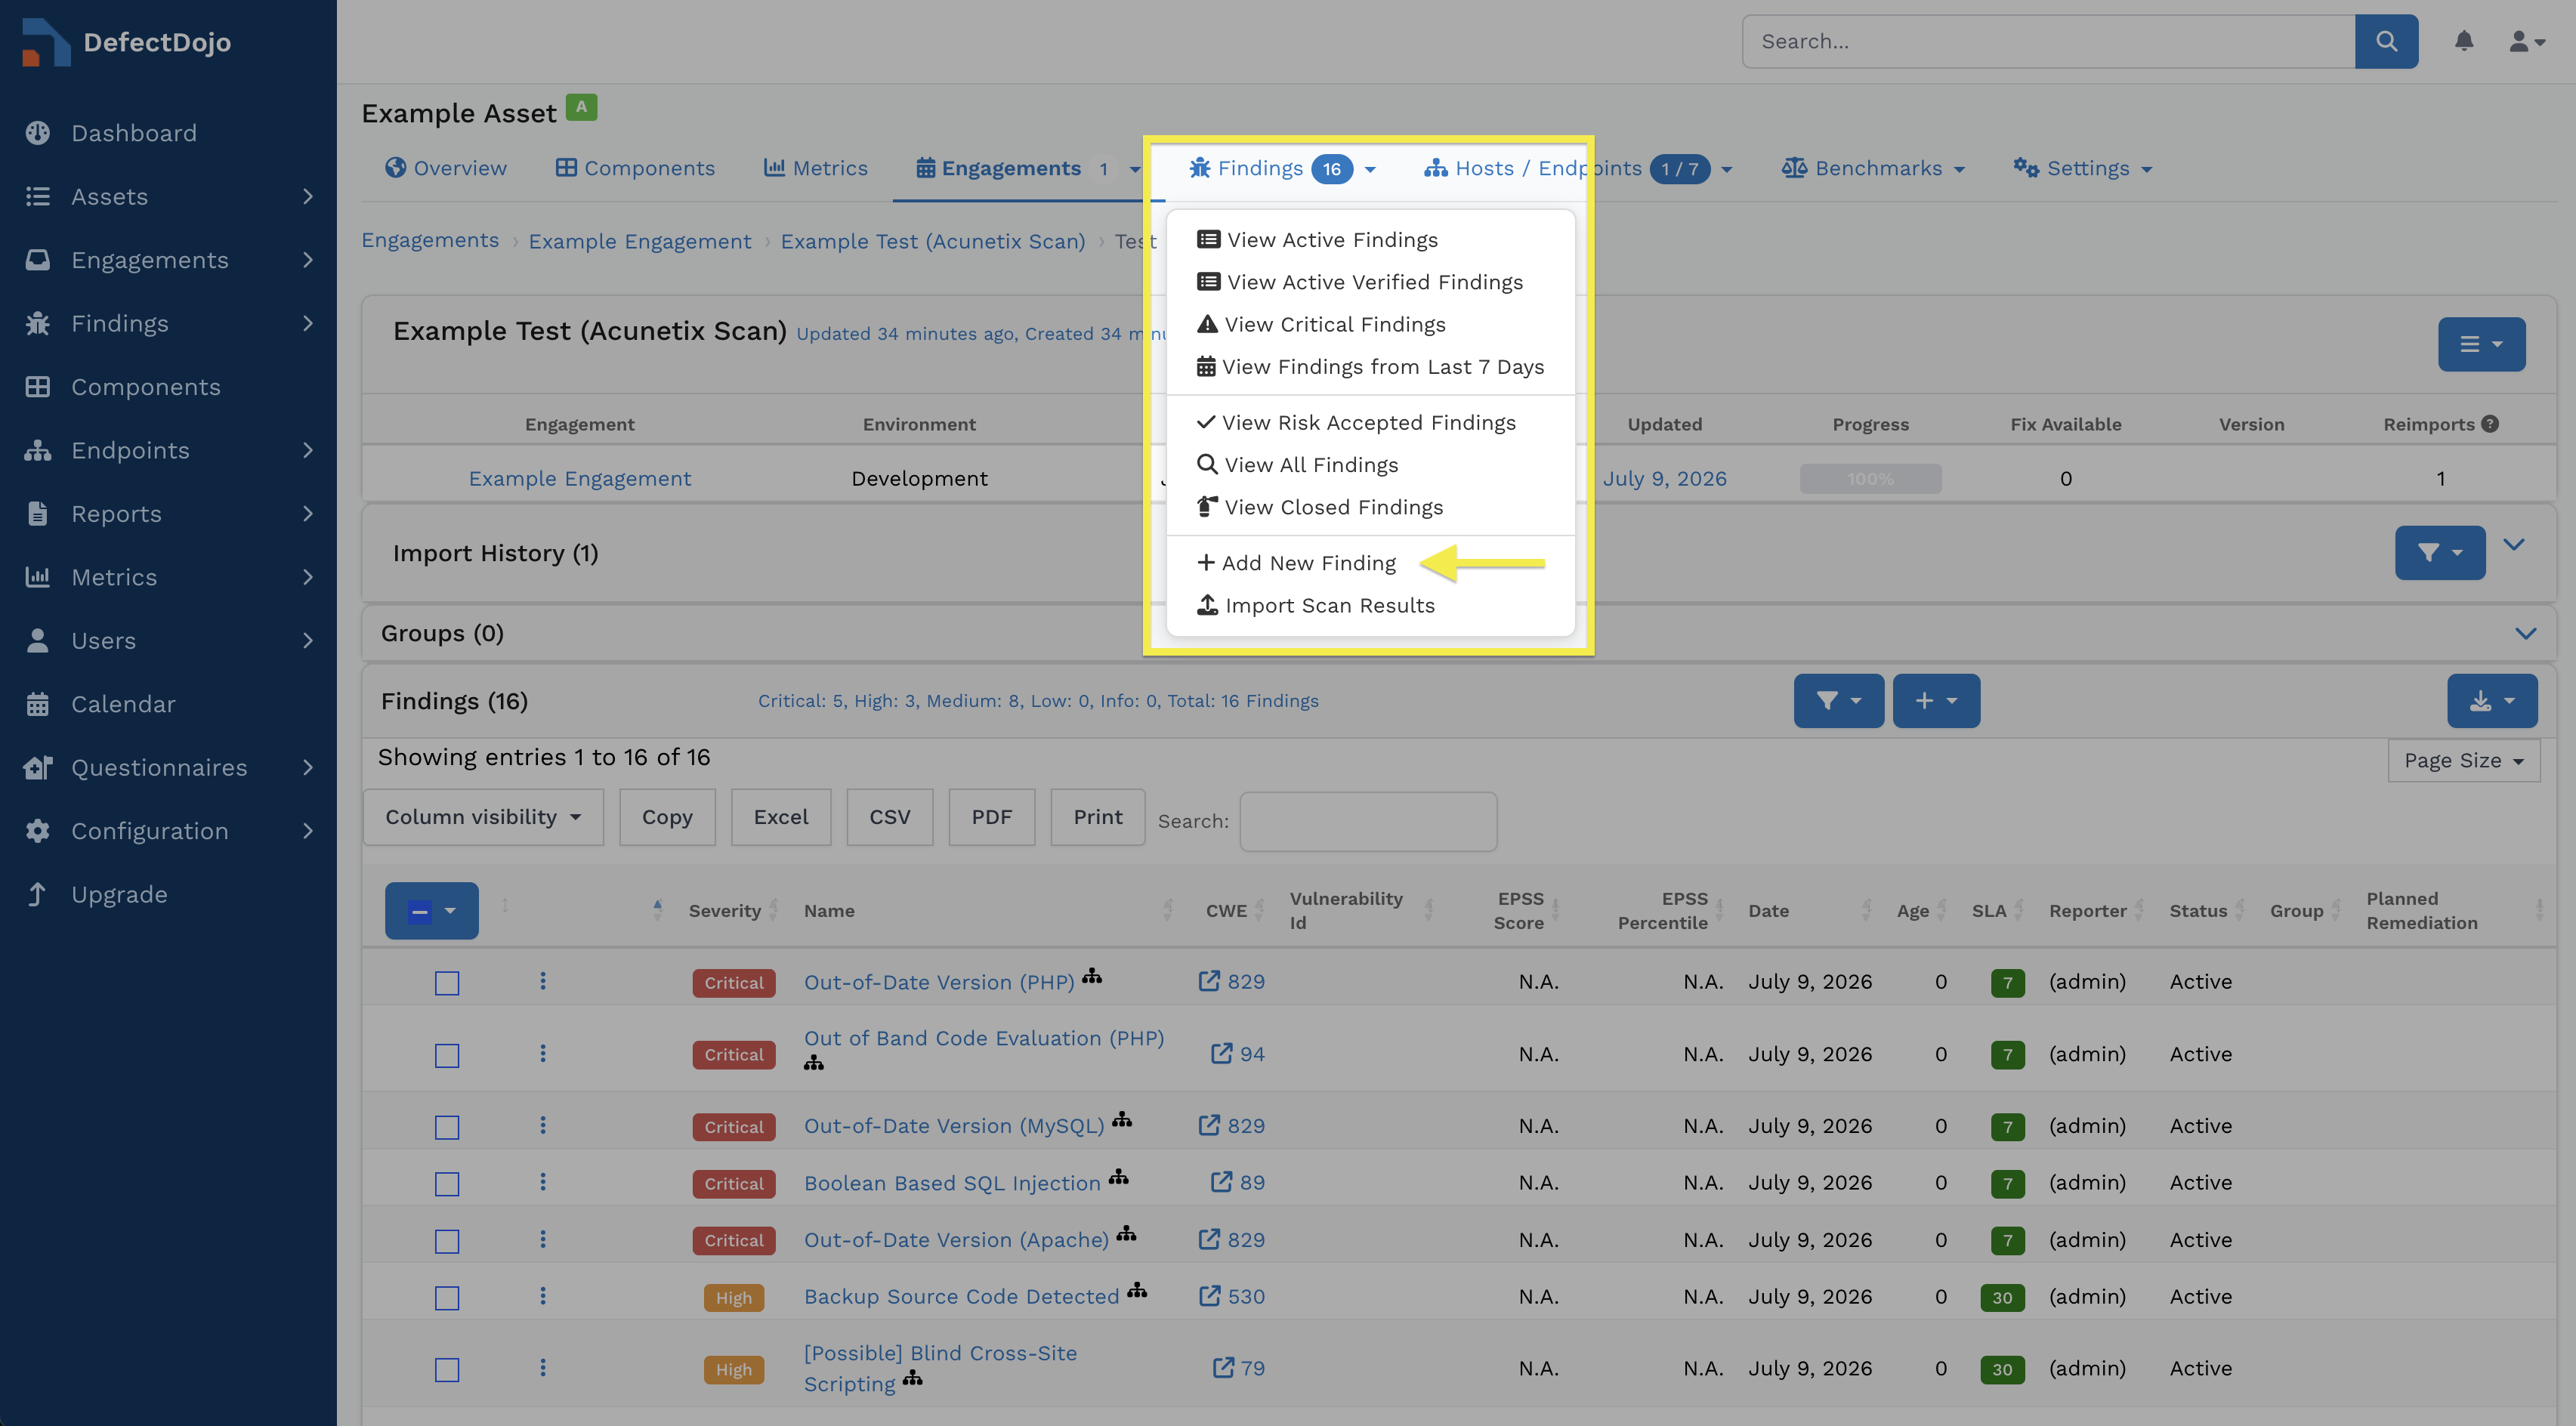Open the findings filter funnel button
Image resolution: width=2576 pixels, height=1426 pixels.
click(x=1838, y=701)
